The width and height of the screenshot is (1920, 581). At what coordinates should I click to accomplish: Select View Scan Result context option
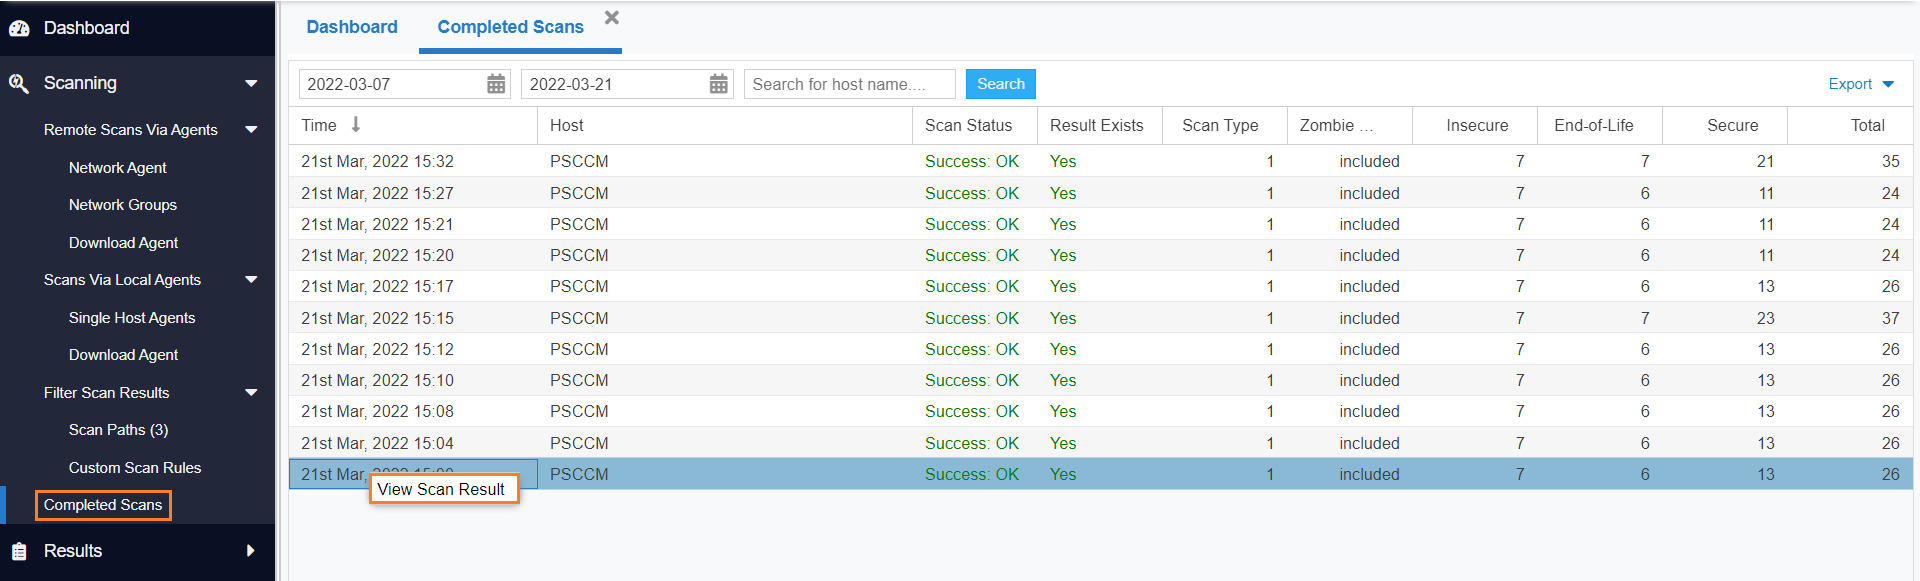pos(441,489)
